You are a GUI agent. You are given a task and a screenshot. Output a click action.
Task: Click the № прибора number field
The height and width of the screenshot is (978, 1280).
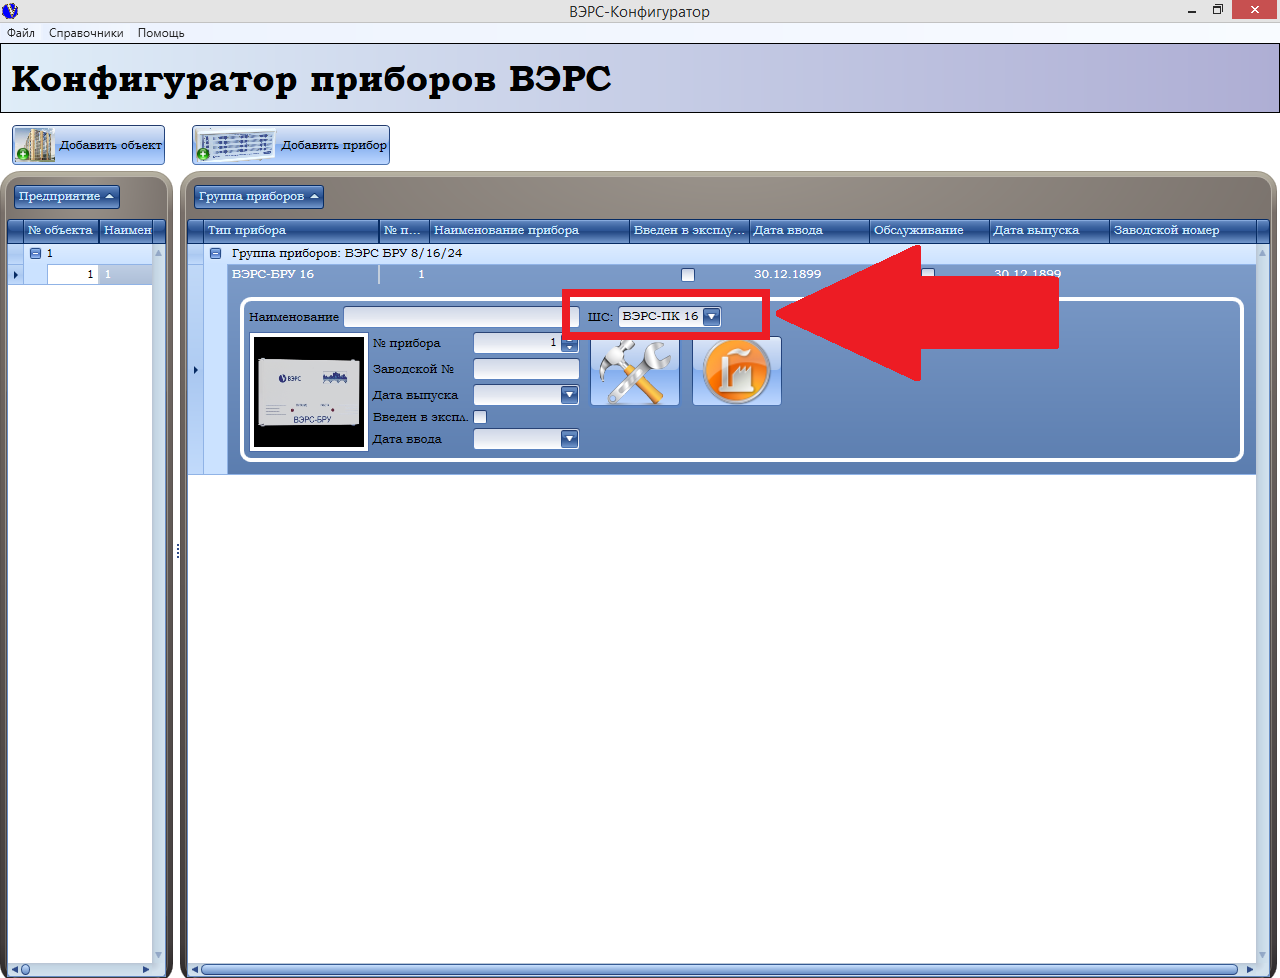(517, 343)
